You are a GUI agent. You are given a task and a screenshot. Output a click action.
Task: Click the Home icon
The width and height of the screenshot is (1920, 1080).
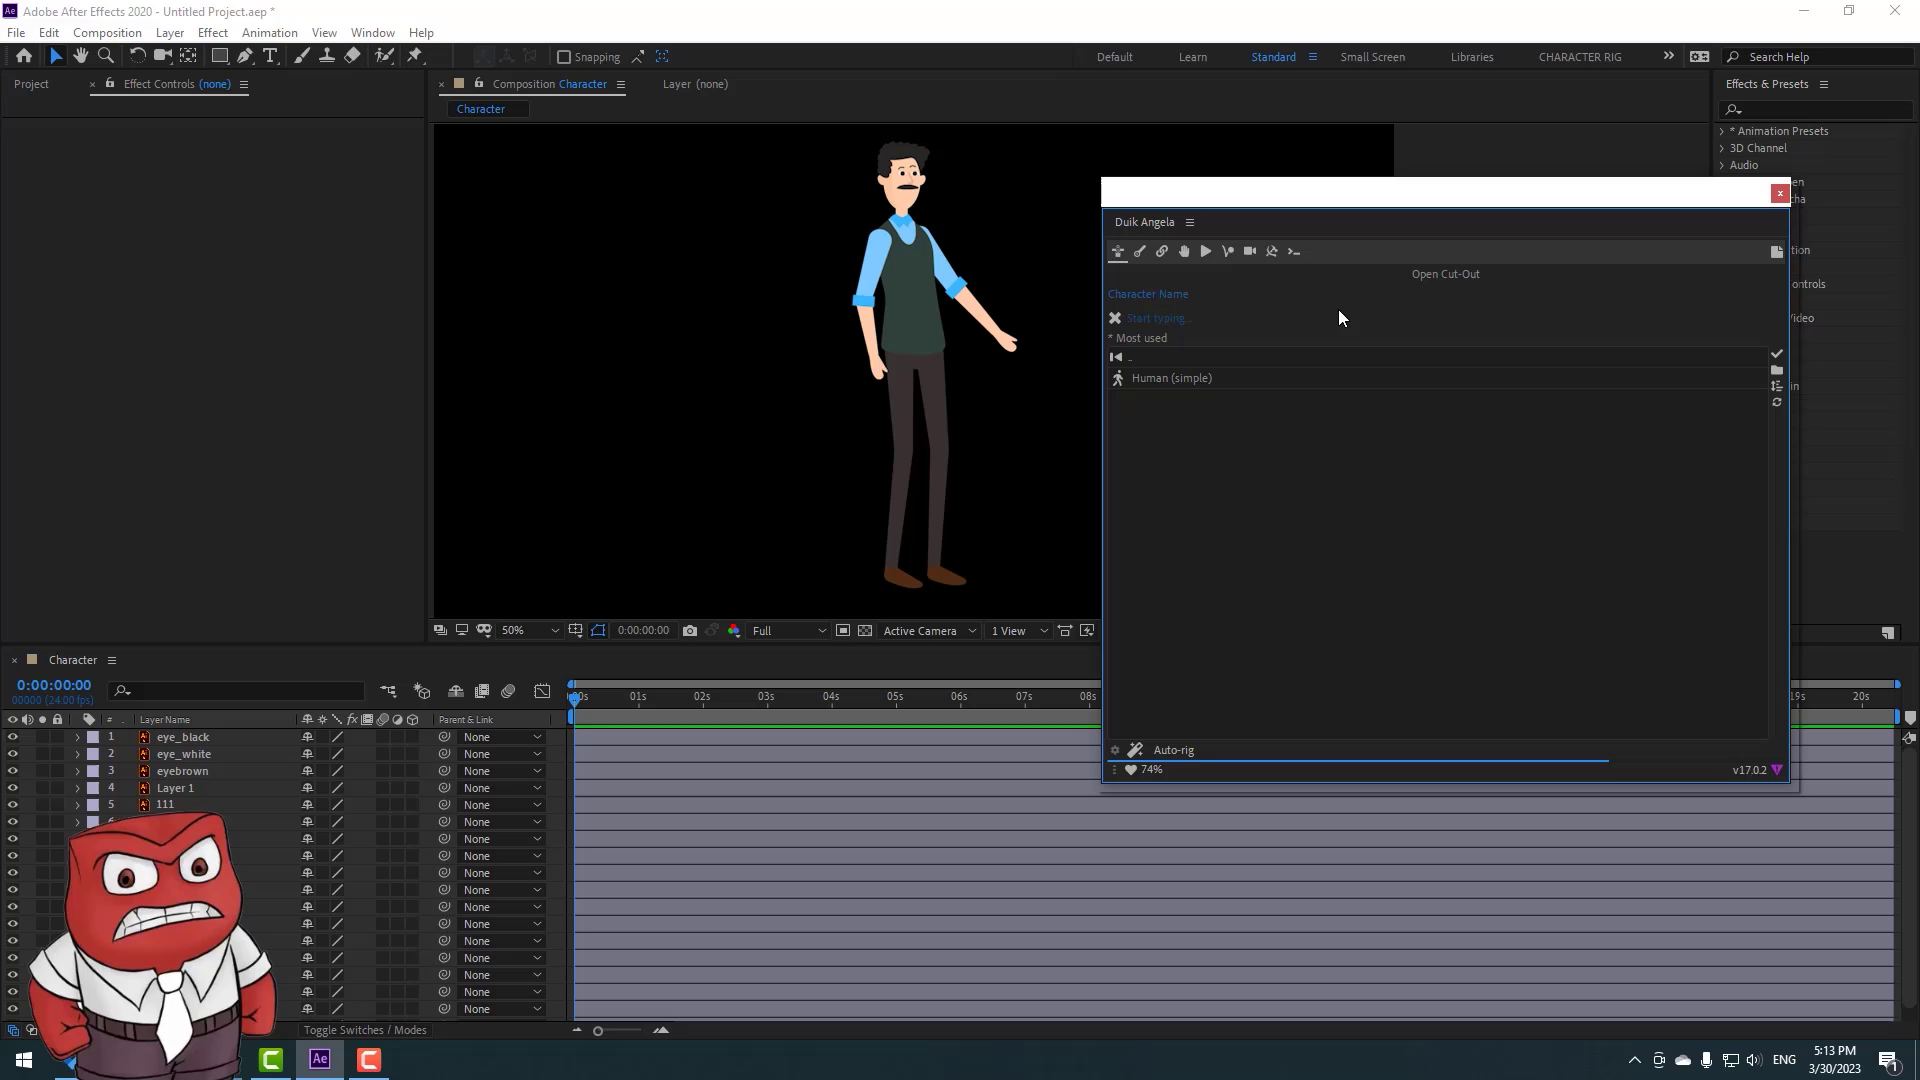pyautogui.click(x=24, y=56)
